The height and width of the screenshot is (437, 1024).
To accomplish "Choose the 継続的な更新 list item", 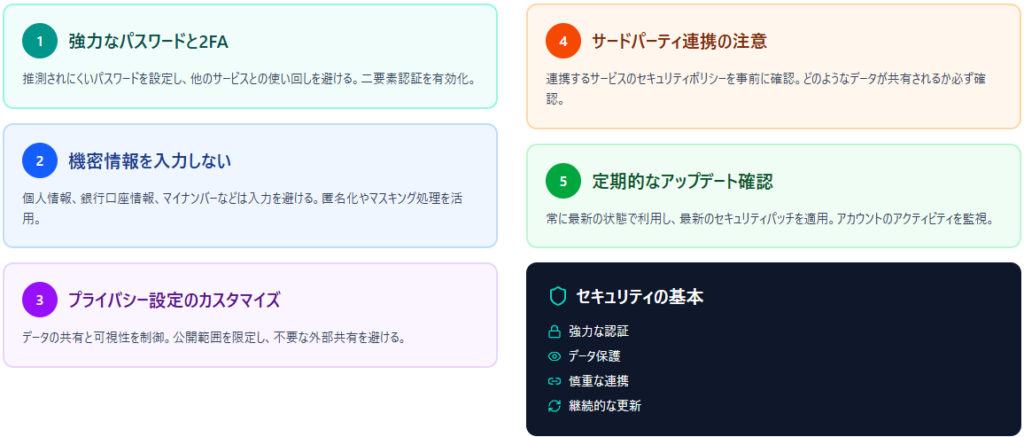I will tap(604, 406).
